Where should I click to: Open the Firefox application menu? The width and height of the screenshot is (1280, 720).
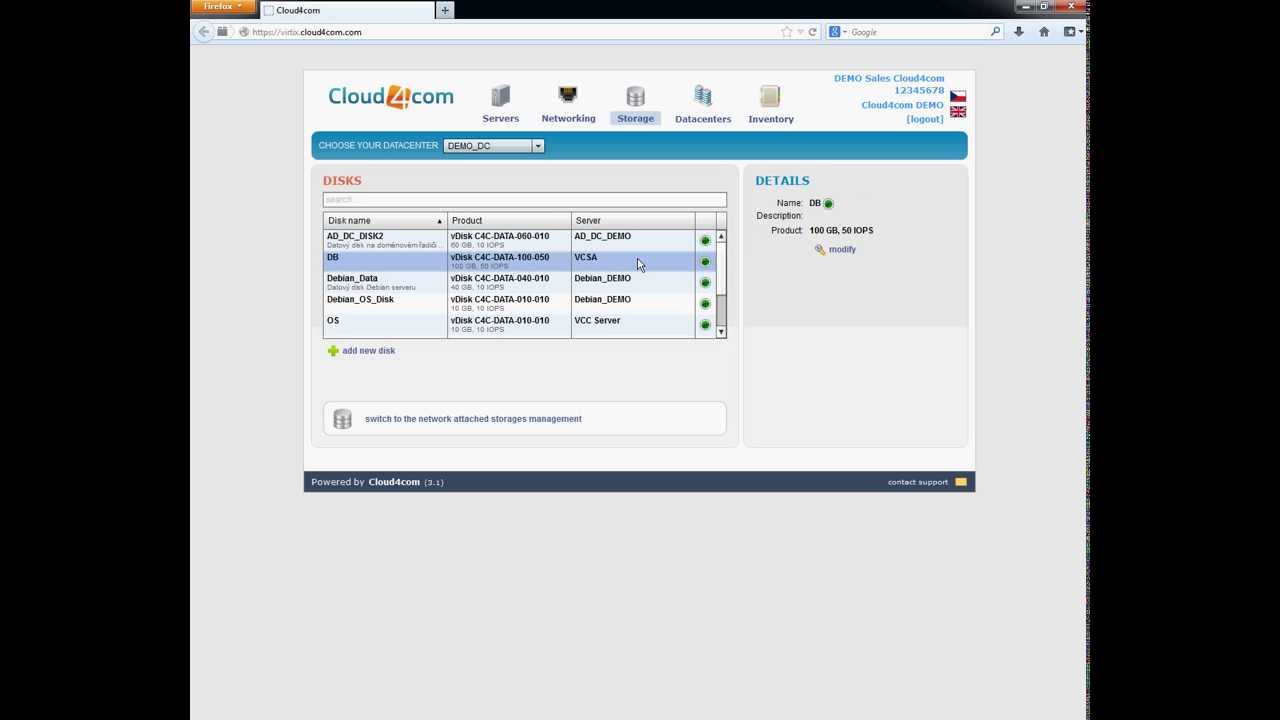223,7
